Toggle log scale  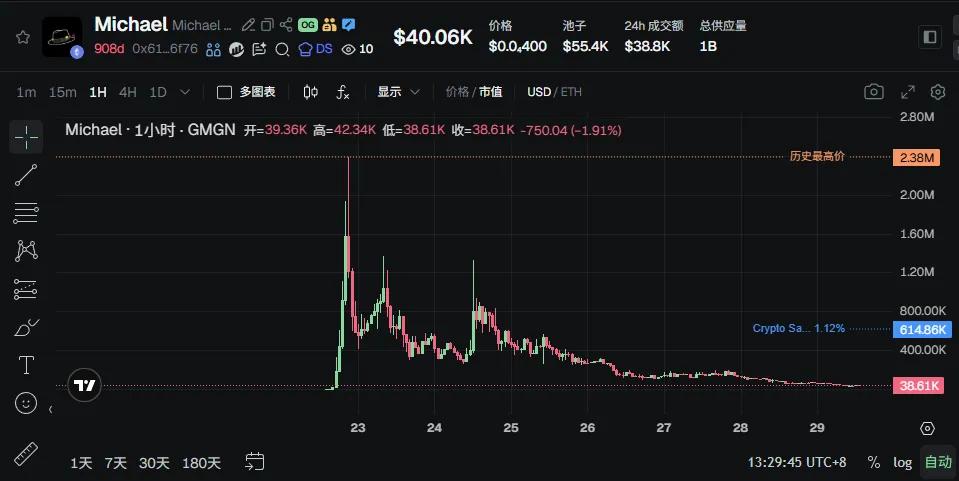pos(902,463)
